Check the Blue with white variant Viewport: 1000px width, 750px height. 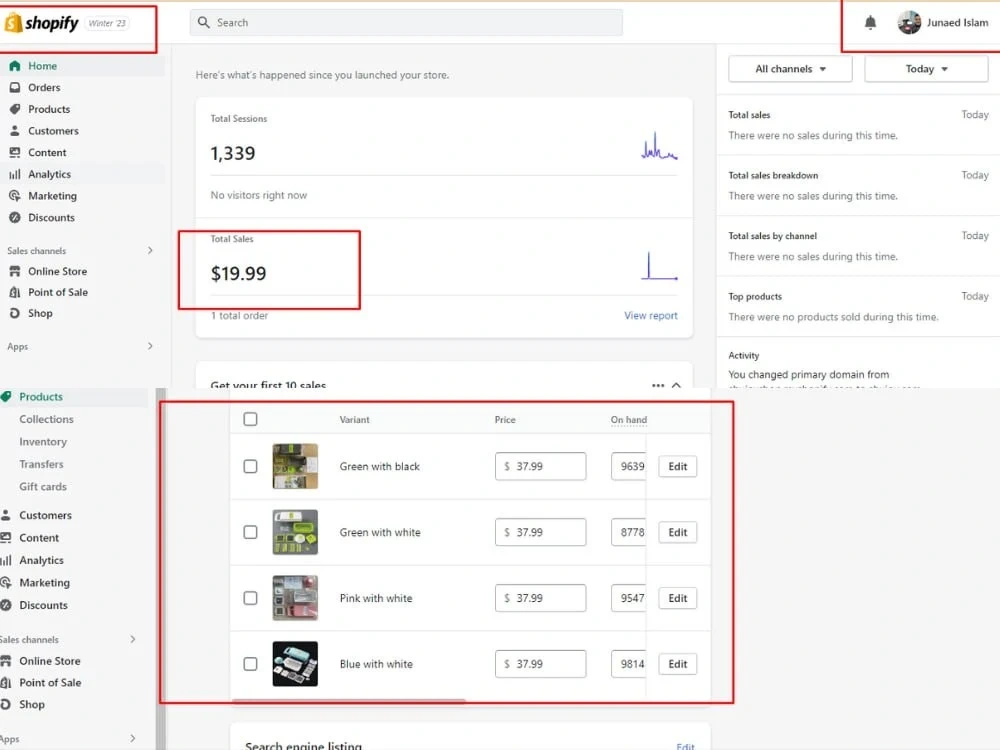(x=251, y=664)
